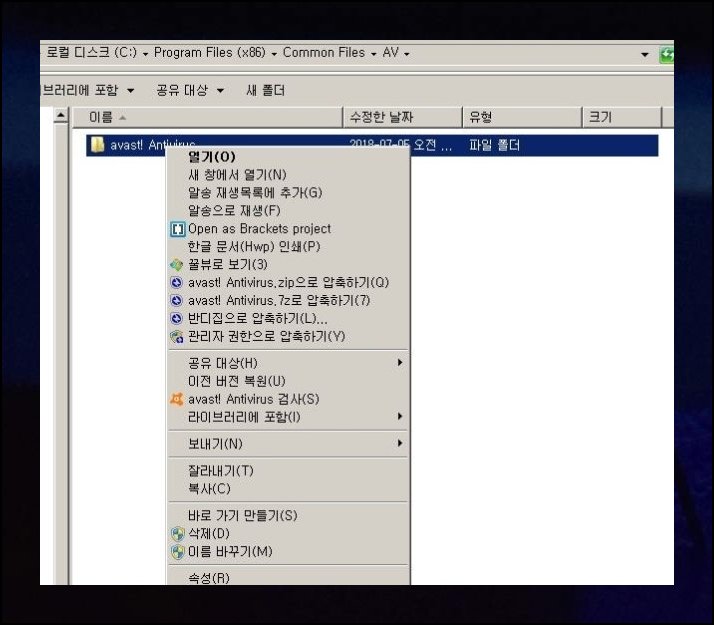Open the dropdown arrow after AV
Image resolution: width=714 pixels, height=625 pixels.
coord(407,54)
